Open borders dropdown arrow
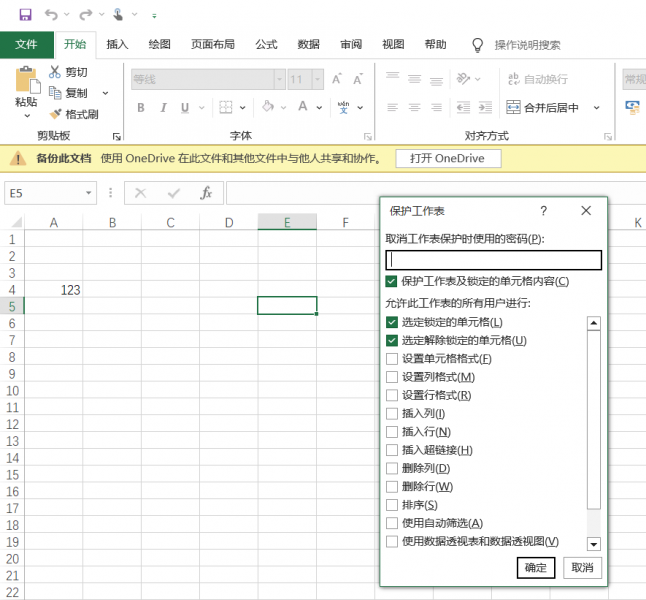The height and width of the screenshot is (600, 646). pos(243,108)
